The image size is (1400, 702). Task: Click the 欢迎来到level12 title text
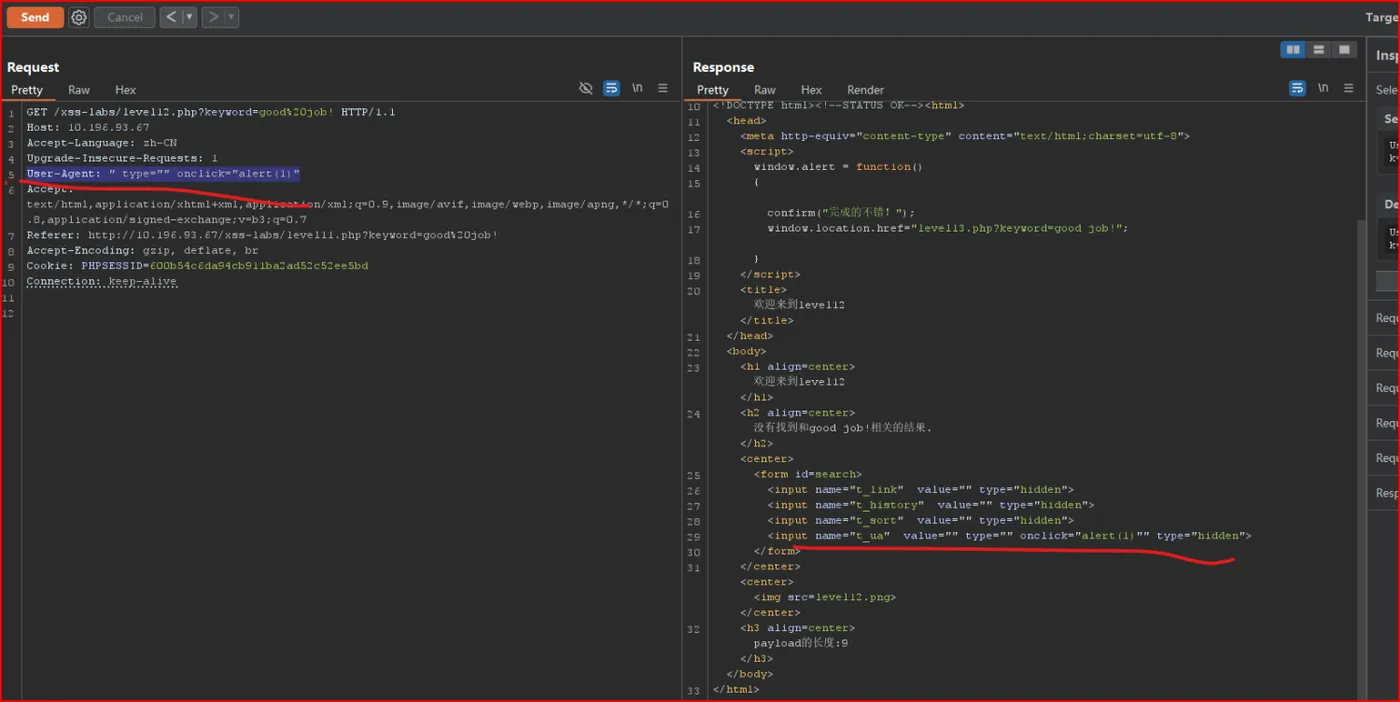799,304
